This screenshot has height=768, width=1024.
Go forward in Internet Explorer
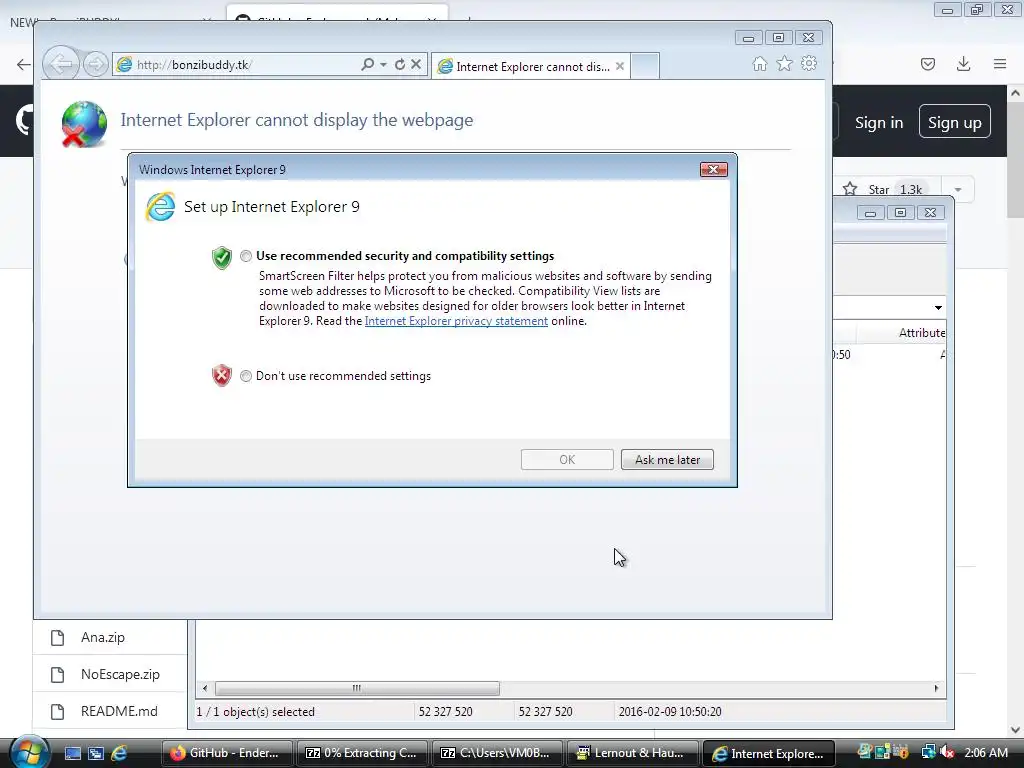(x=96, y=64)
